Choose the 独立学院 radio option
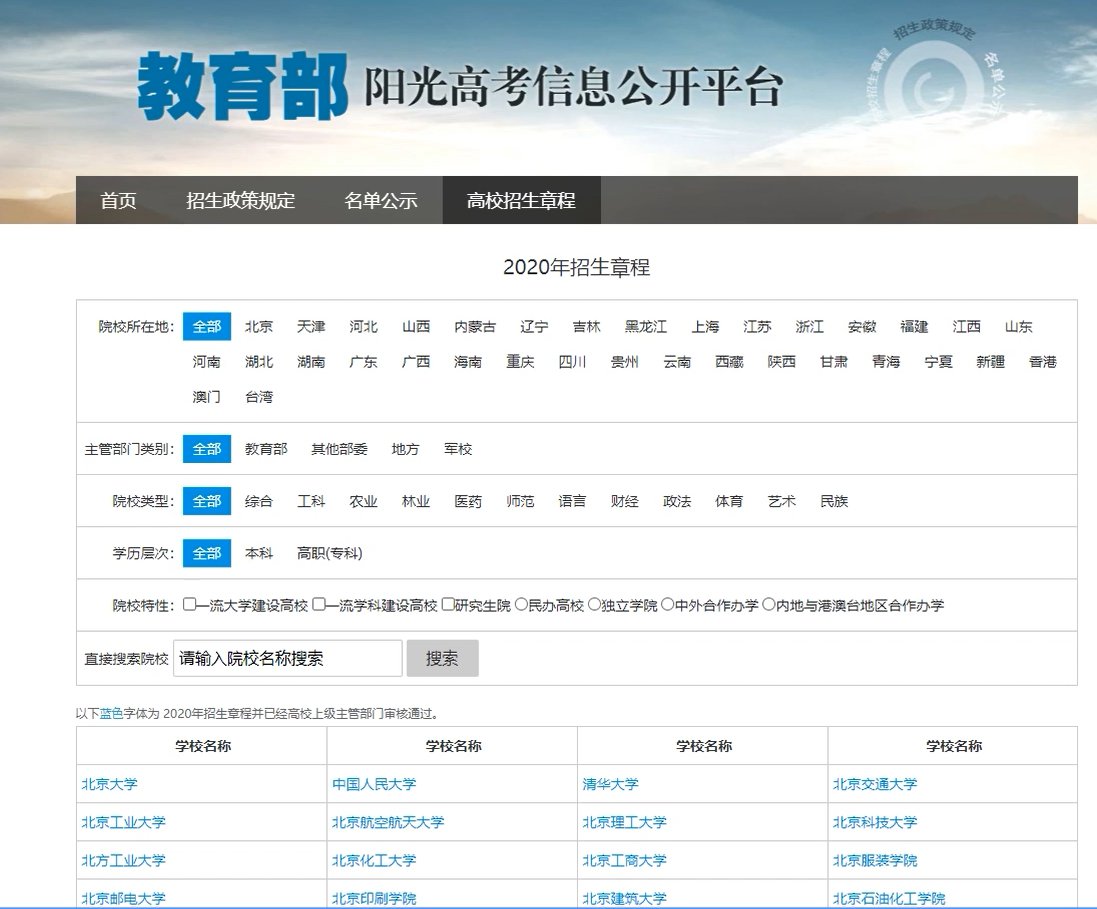The height and width of the screenshot is (909, 1097). (594, 605)
